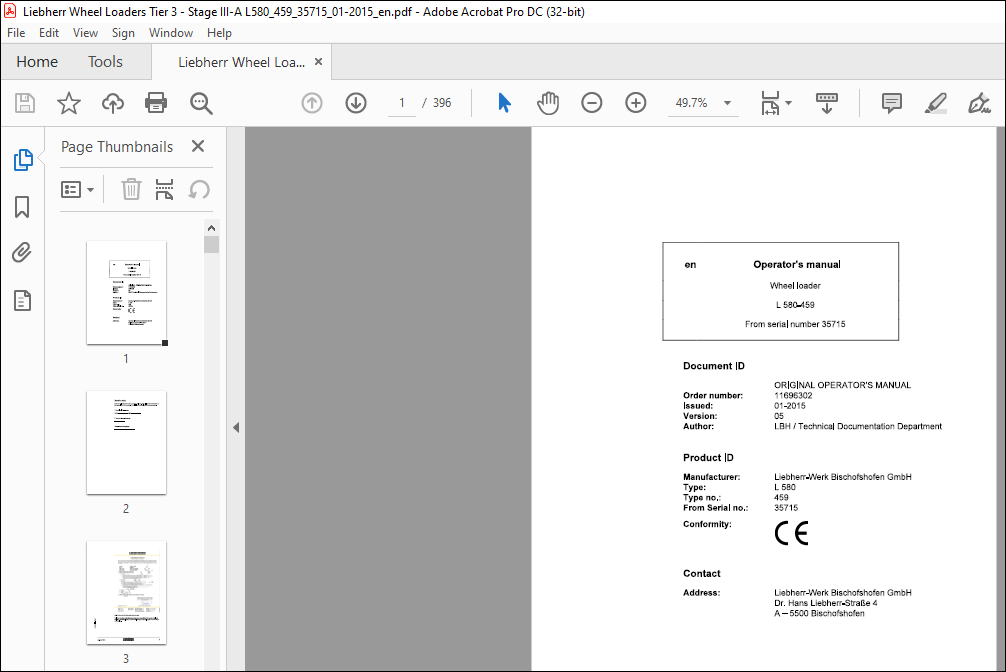Open the page fit options dropdown arrow
Image resolution: width=1006 pixels, height=672 pixels.
tap(789, 103)
